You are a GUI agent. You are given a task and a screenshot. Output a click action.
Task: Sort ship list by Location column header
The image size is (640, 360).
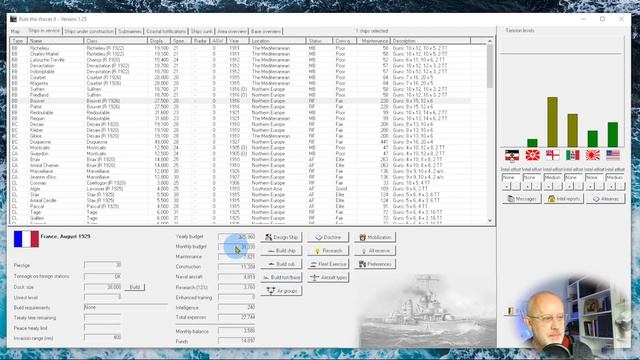point(278,41)
